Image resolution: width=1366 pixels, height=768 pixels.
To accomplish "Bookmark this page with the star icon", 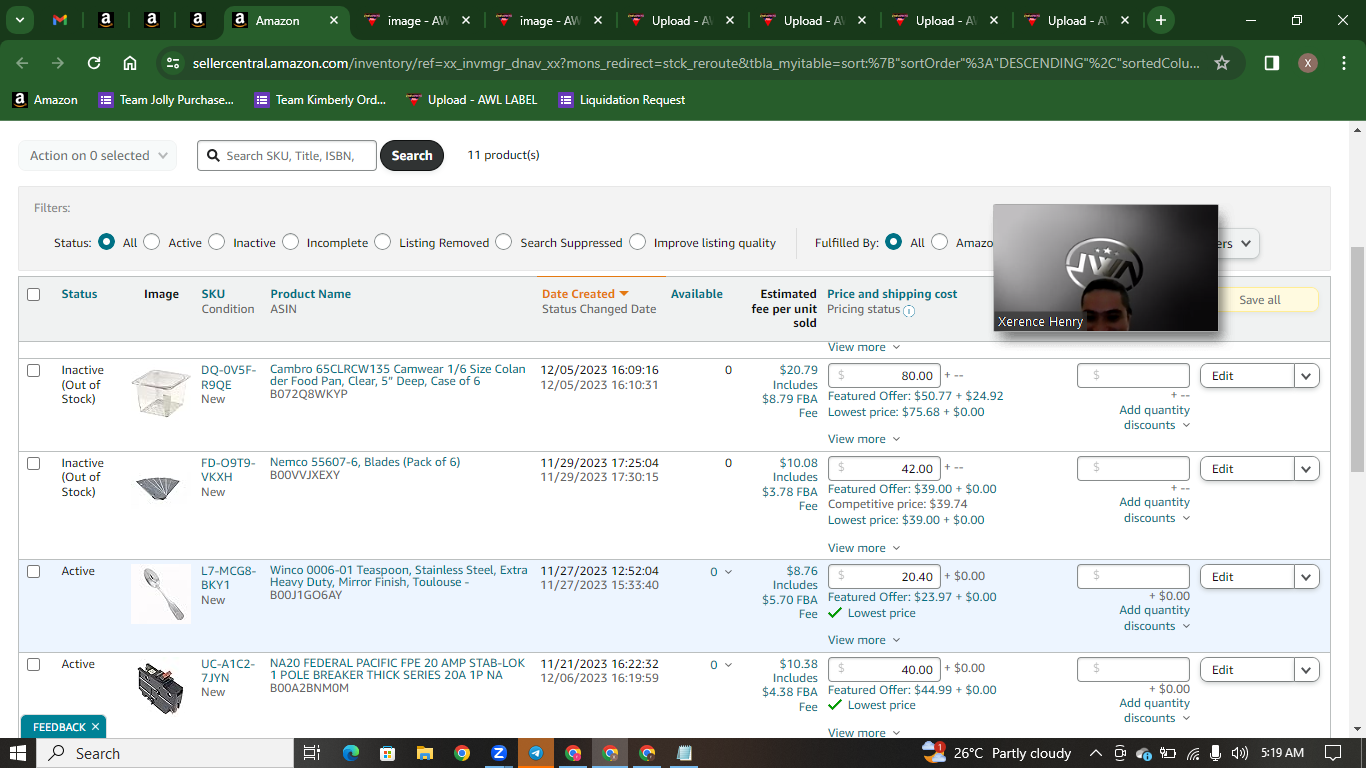I will [1221, 63].
